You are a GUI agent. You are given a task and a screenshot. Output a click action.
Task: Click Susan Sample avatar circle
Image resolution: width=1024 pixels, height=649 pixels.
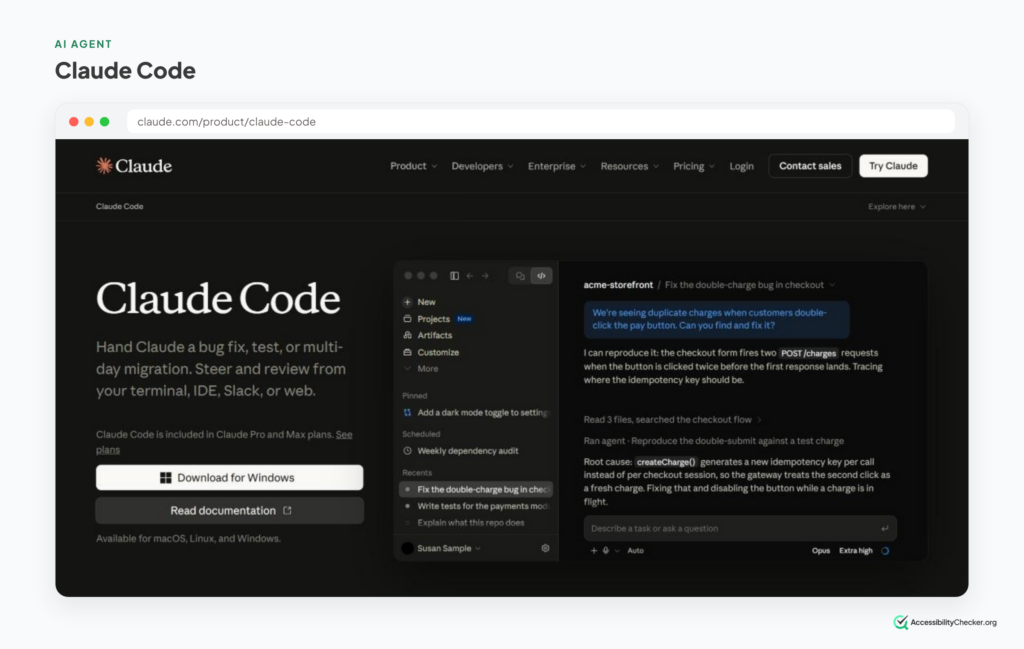tap(408, 548)
